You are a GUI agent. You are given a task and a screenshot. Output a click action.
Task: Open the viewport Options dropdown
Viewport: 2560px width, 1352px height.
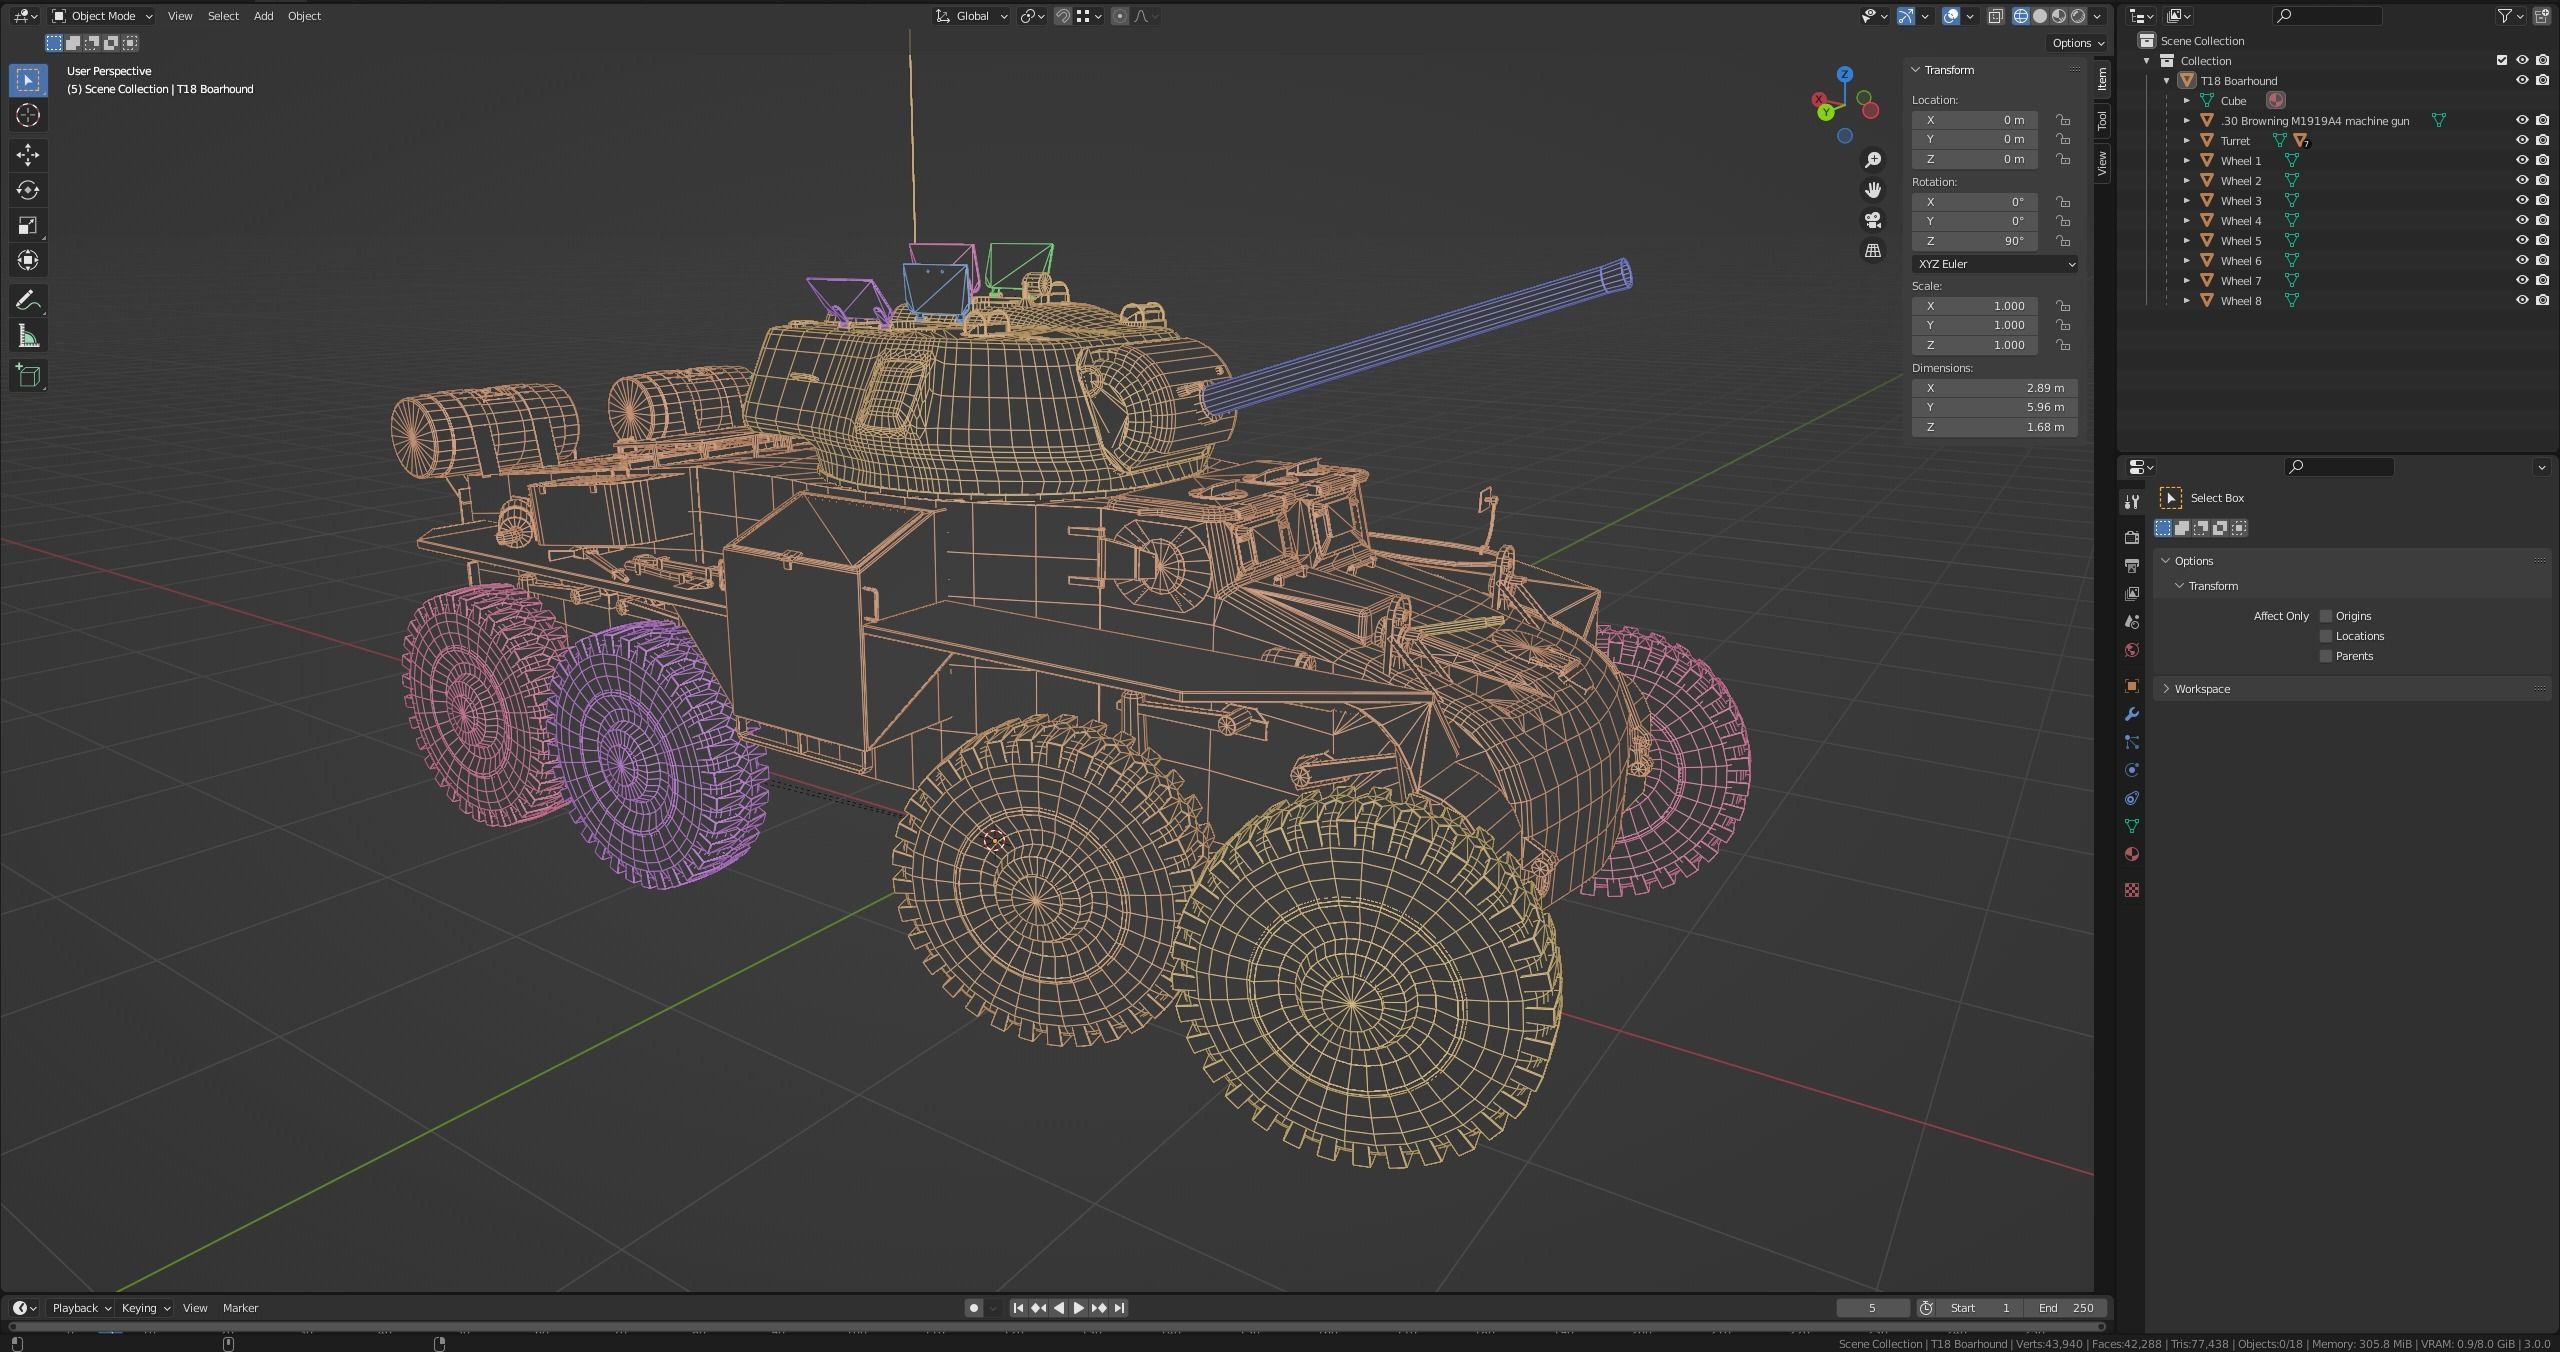pos(2078,43)
